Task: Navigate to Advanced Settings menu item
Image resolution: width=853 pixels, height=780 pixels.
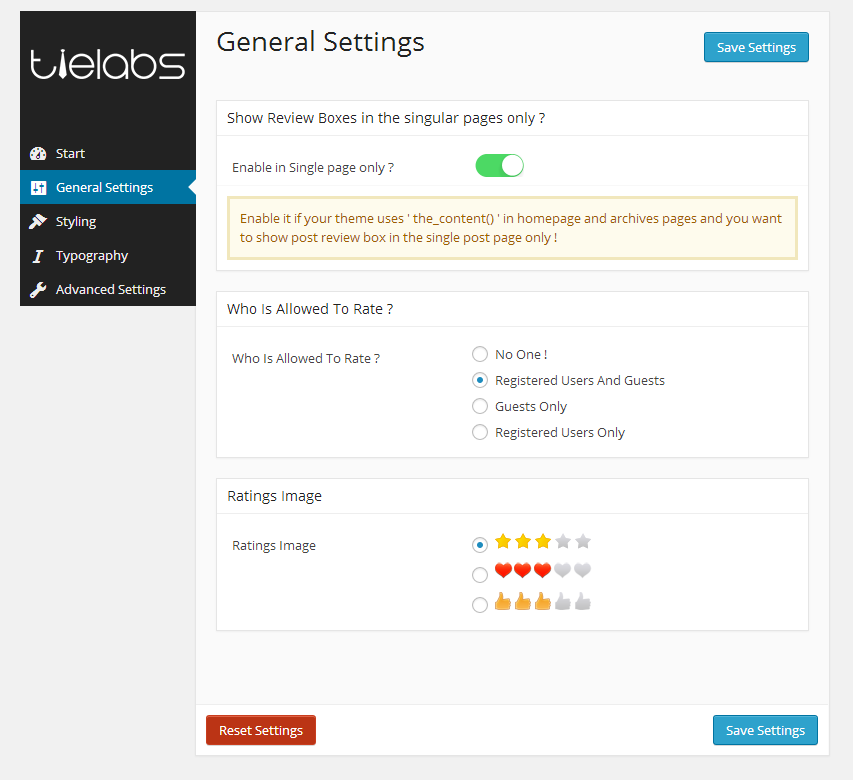Action: [110, 289]
